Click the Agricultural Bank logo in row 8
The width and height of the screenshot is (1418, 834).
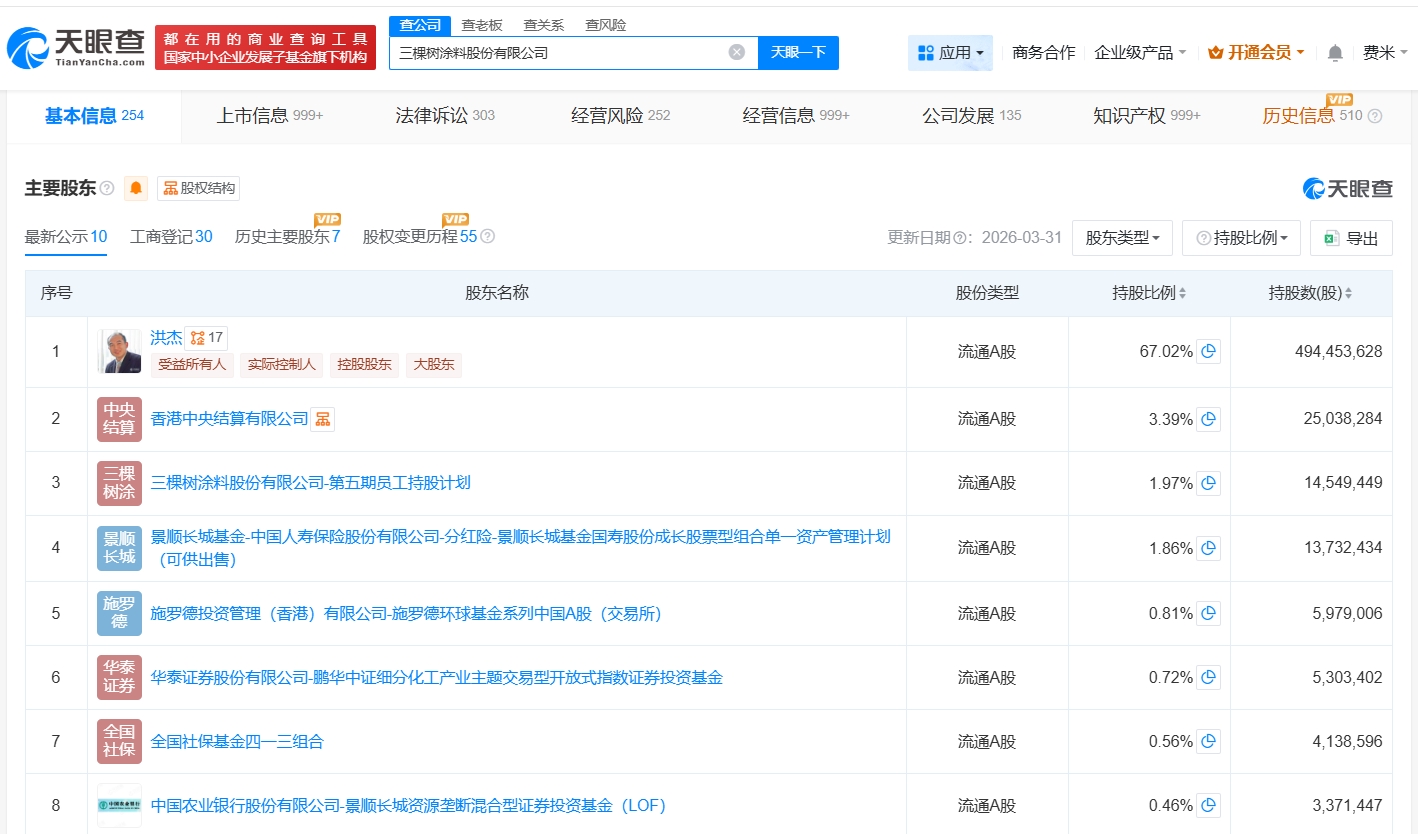tap(119, 805)
